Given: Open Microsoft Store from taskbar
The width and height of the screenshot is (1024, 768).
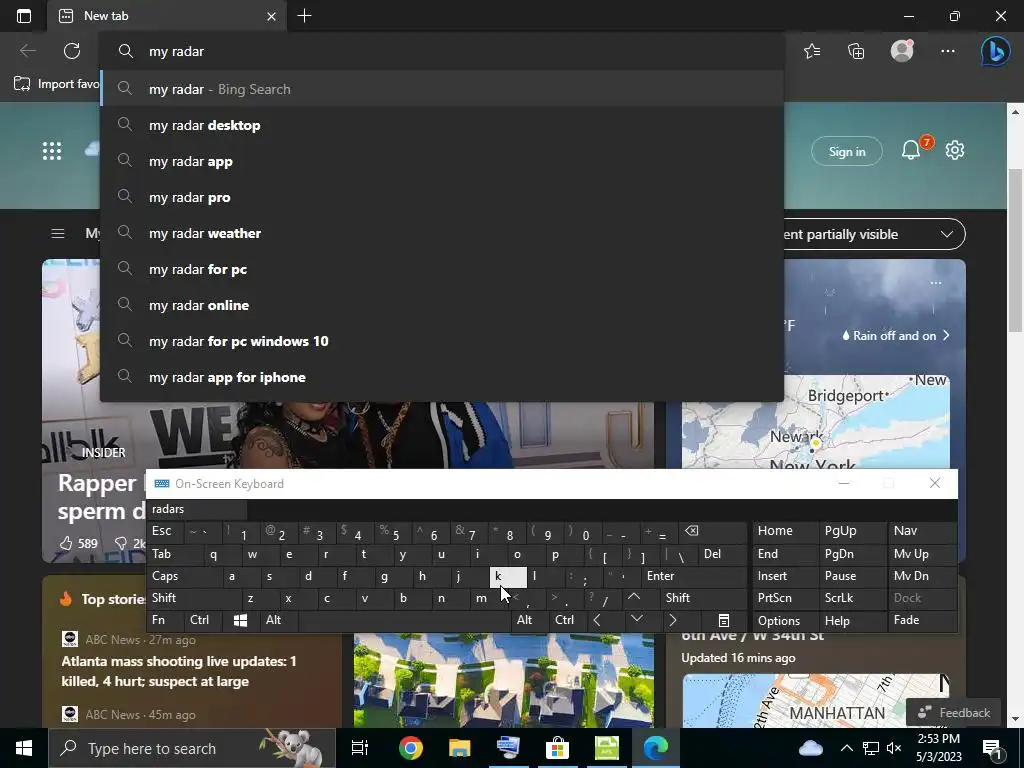Looking at the screenshot, I should click(557, 748).
